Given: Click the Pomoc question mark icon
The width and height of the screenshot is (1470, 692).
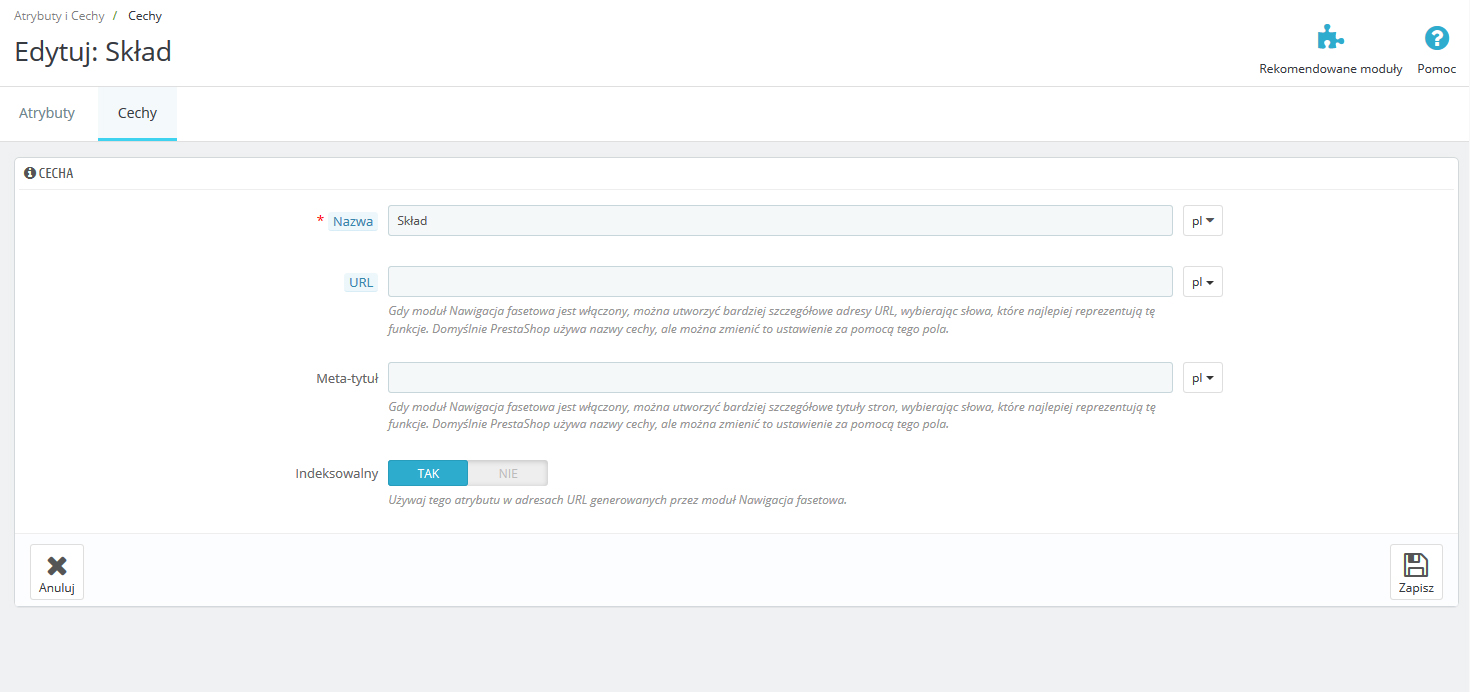Looking at the screenshot, I should pyautogui.click(x=1436, y=39).
